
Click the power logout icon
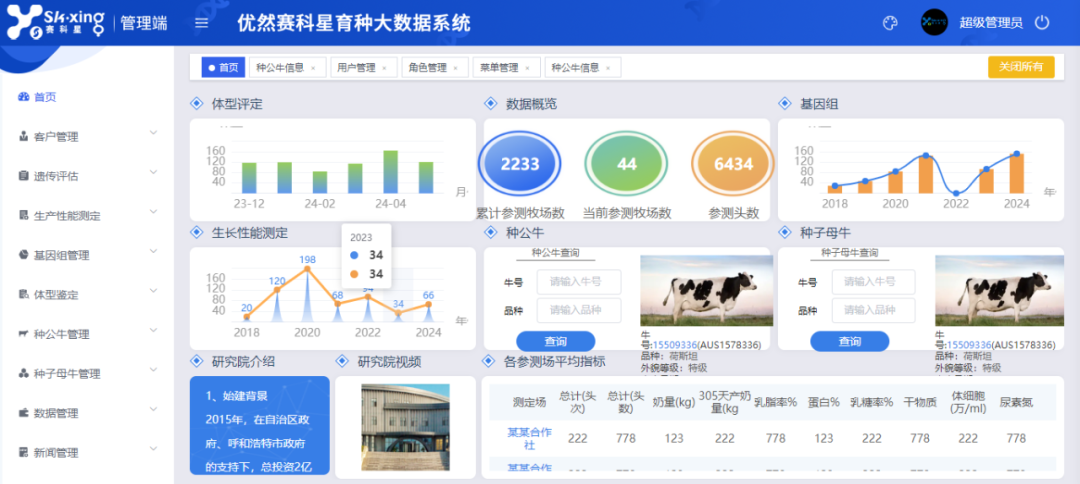[x=1042, y=22]
